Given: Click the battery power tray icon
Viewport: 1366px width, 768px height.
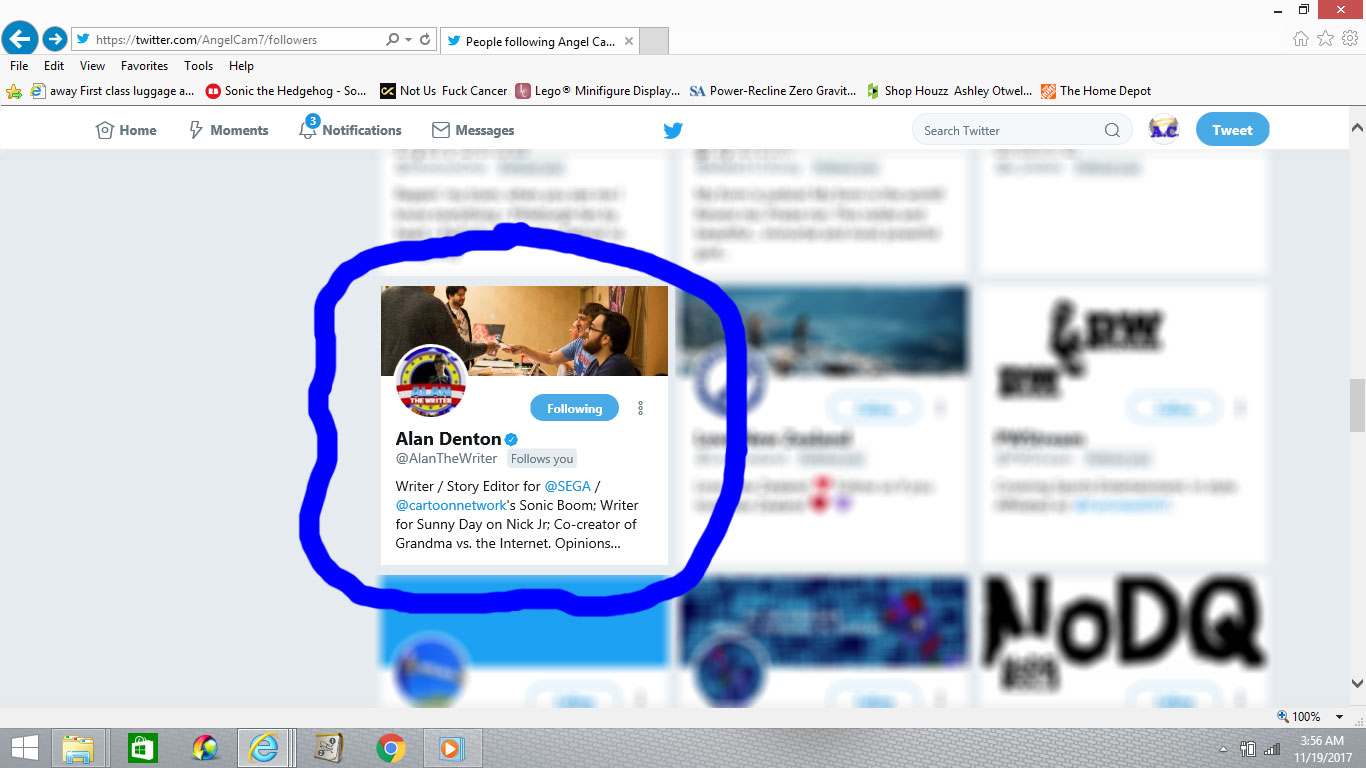Looking at the screenshot, I should 1248,749.
